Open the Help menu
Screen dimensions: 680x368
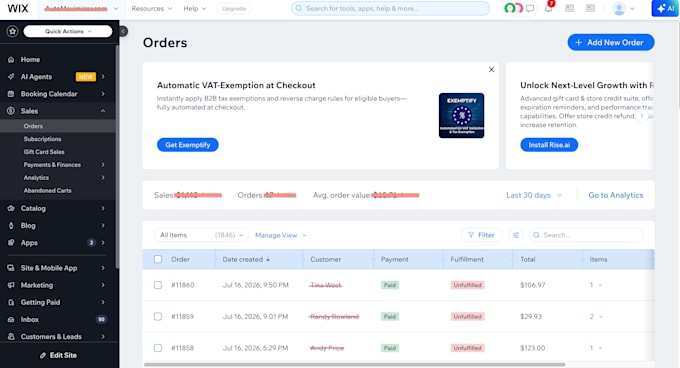pyautogui.click(x=194, y=8)
